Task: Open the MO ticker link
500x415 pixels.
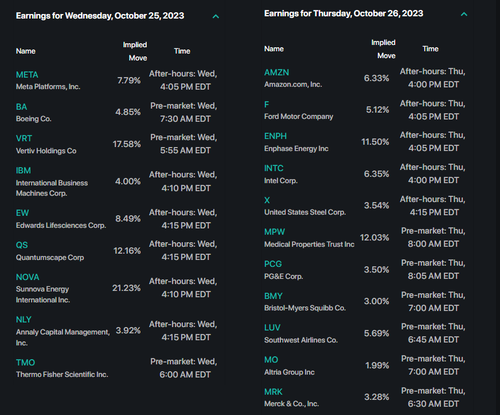Action: tap(271, 360)
